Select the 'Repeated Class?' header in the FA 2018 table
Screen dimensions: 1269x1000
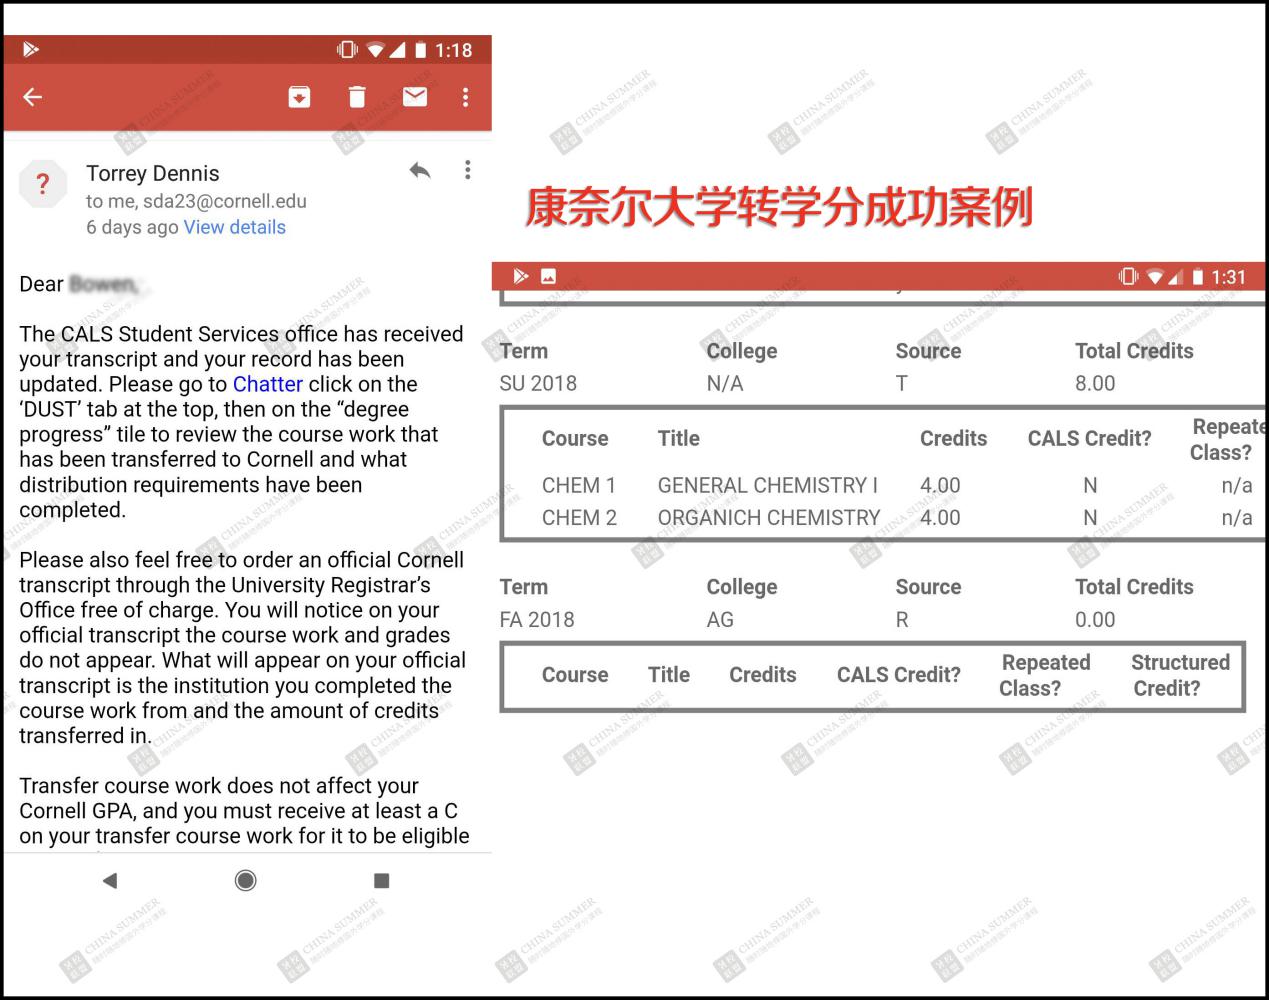click(x=1045, y=675)
